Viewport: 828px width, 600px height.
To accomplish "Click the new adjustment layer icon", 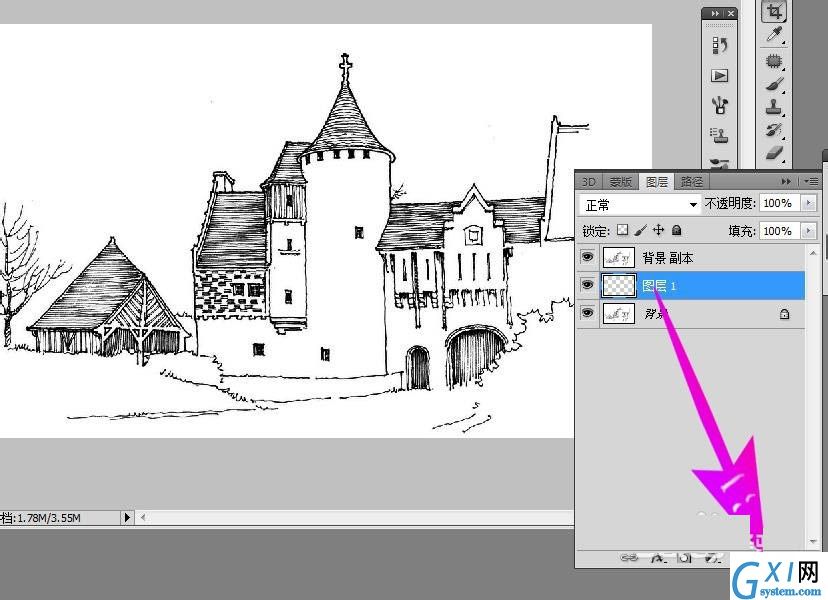I will (x=713, y=558).
